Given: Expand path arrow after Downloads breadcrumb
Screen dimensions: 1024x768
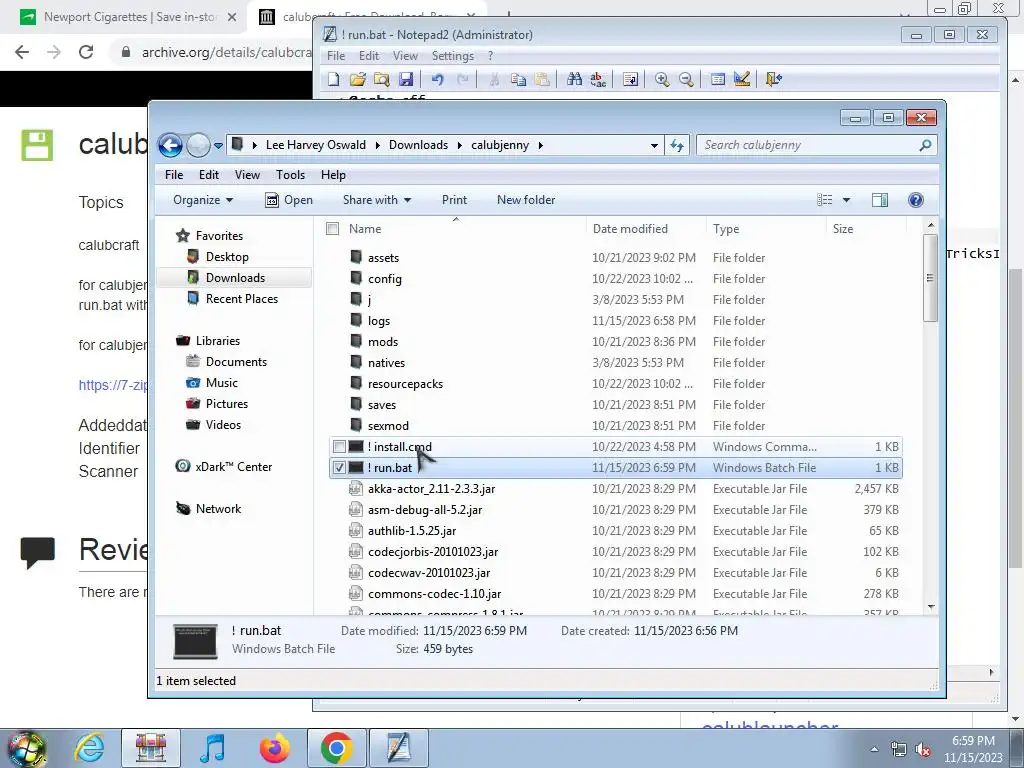Looking at the screenshot, I should tap(460, 145).
